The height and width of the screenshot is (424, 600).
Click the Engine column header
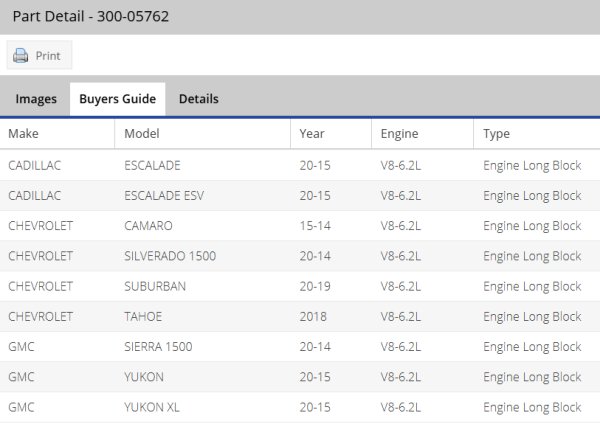pyautogui.click(x=400, y=134)
